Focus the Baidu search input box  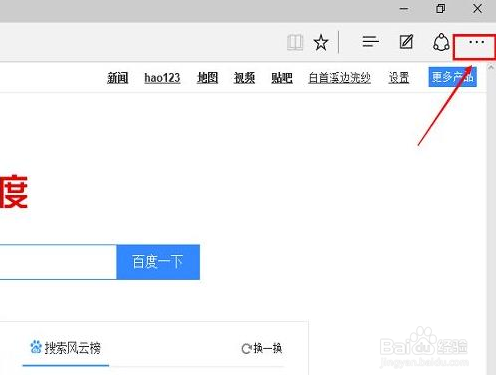tap(58, 262)
